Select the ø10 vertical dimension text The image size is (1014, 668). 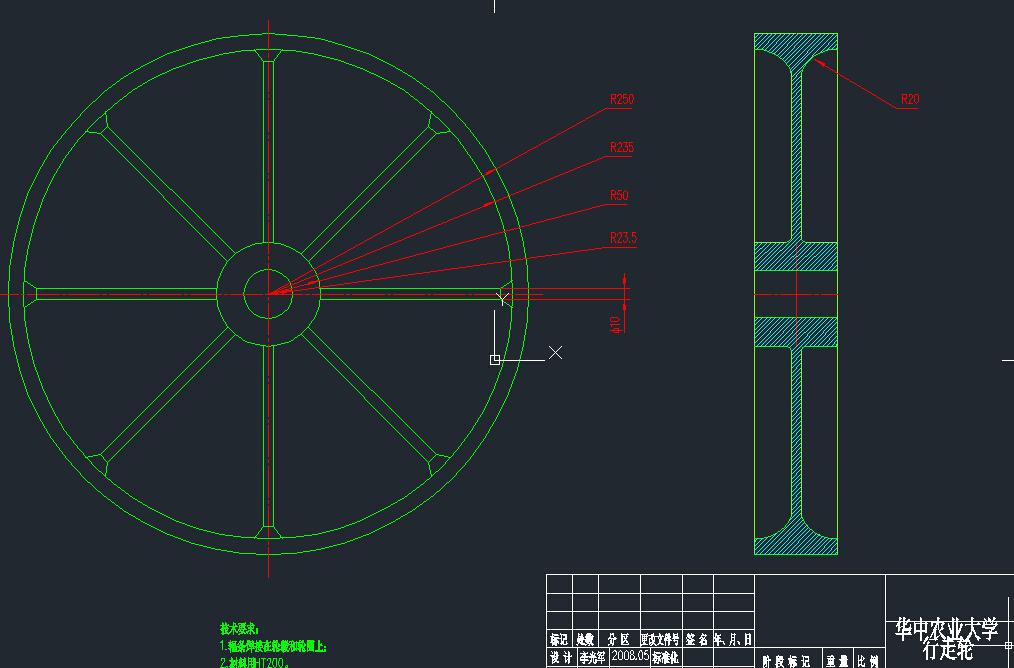(x=616, y=325)
